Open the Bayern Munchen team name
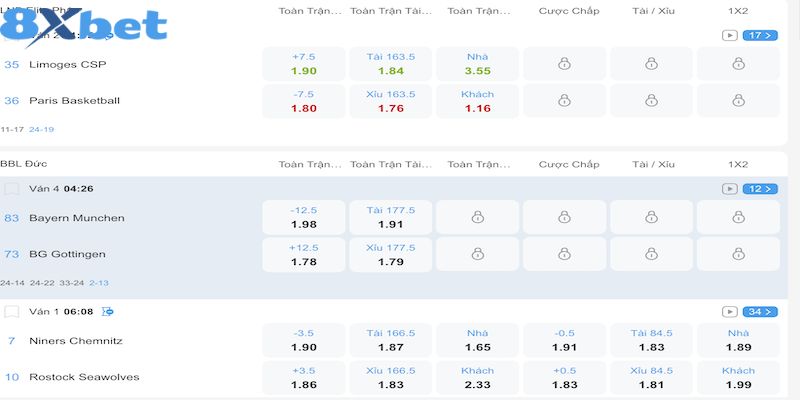Image resolution: width=800 pixels, height=400 pixels. click(77, 218)
